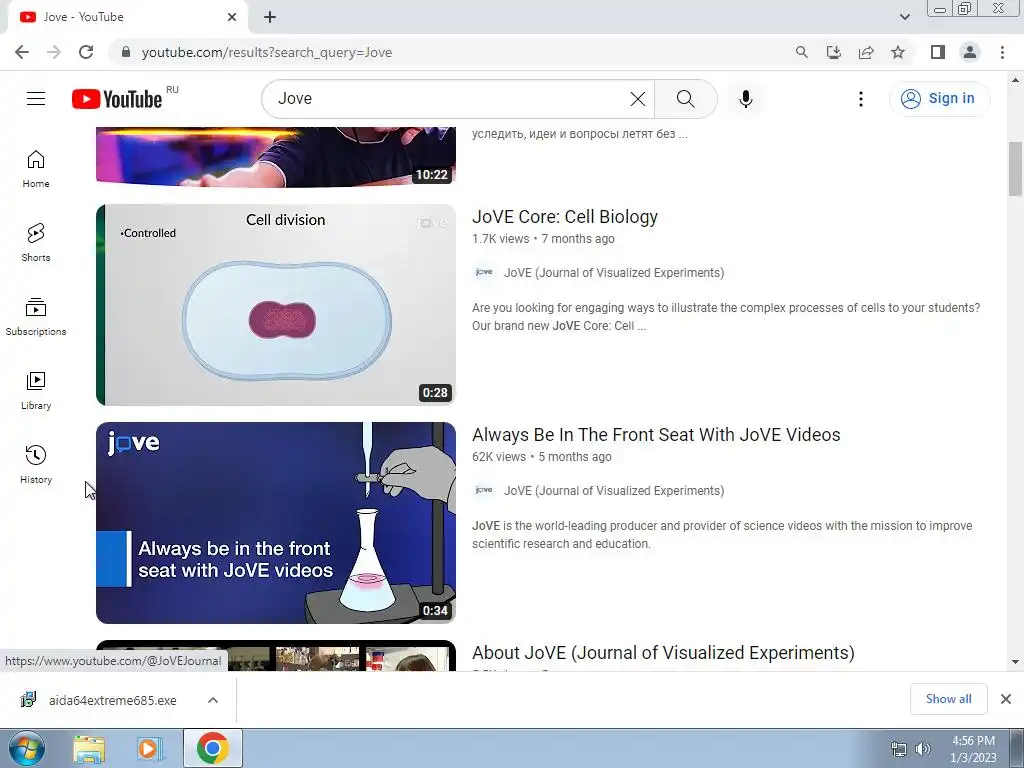Click the magnifier search button
This screenshot has width=1024, height=768.
(686, 99)
